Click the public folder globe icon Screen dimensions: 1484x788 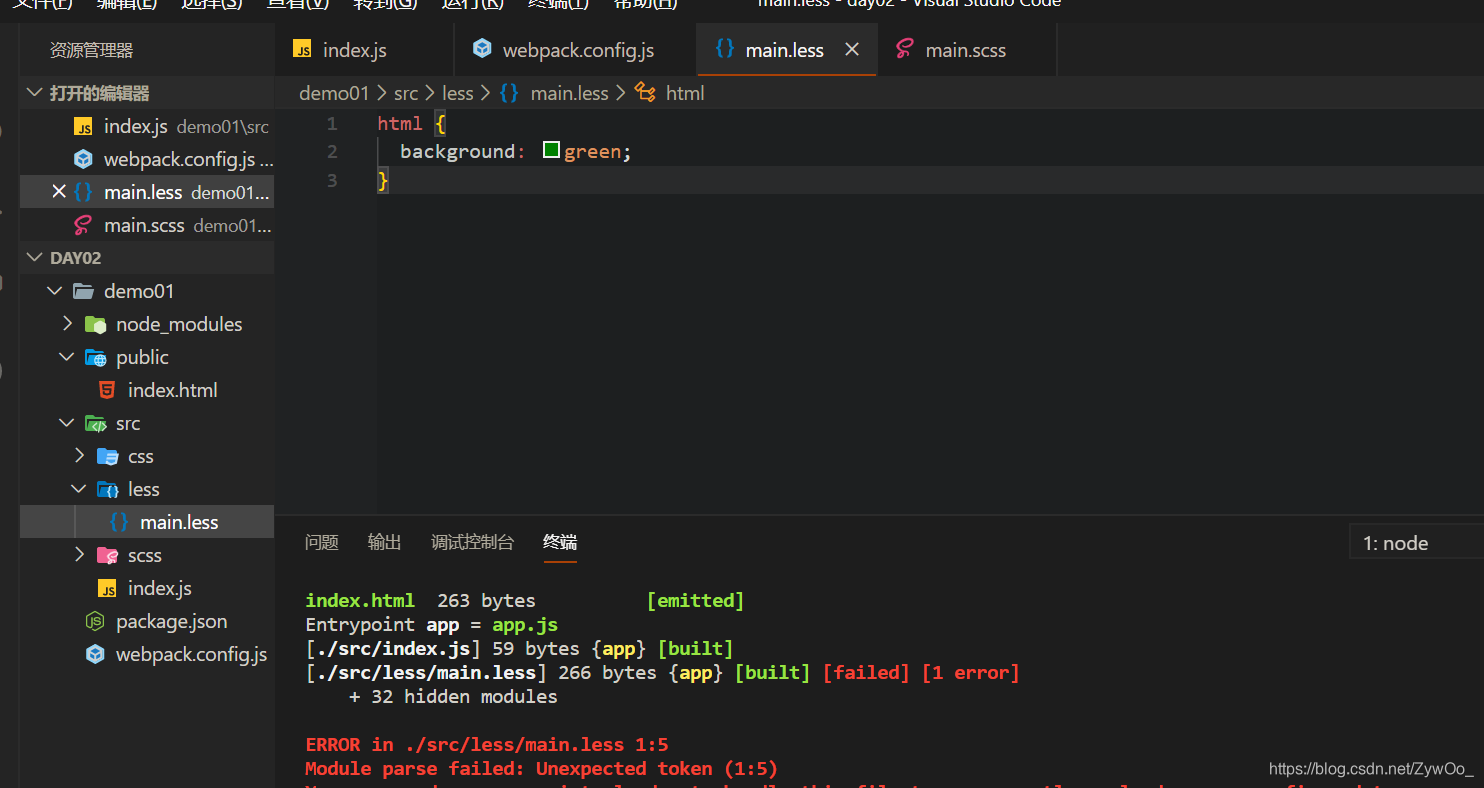[x=95, y=357]
